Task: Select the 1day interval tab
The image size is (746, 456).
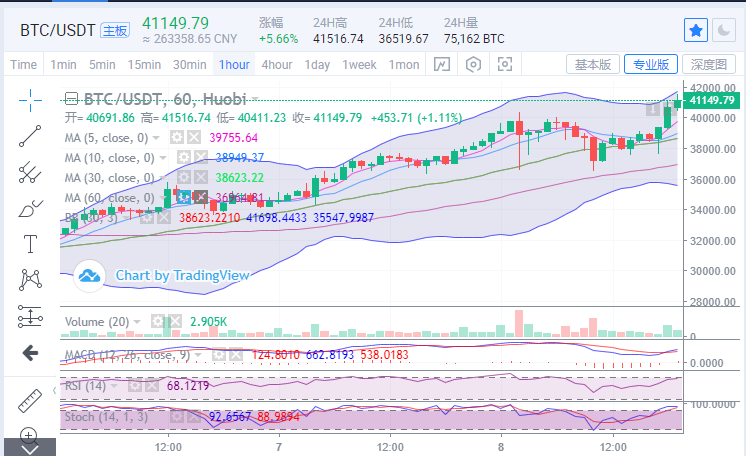Action: tap(317, 64)
